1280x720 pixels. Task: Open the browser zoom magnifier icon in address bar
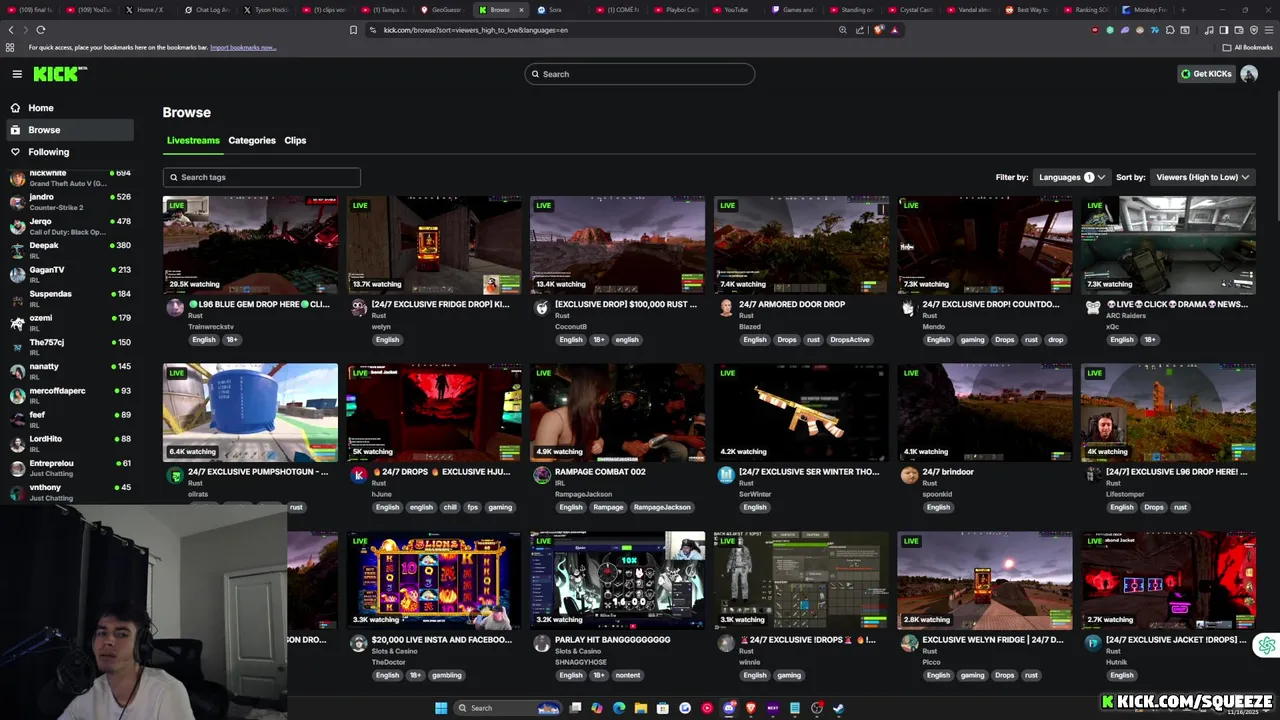843,30
